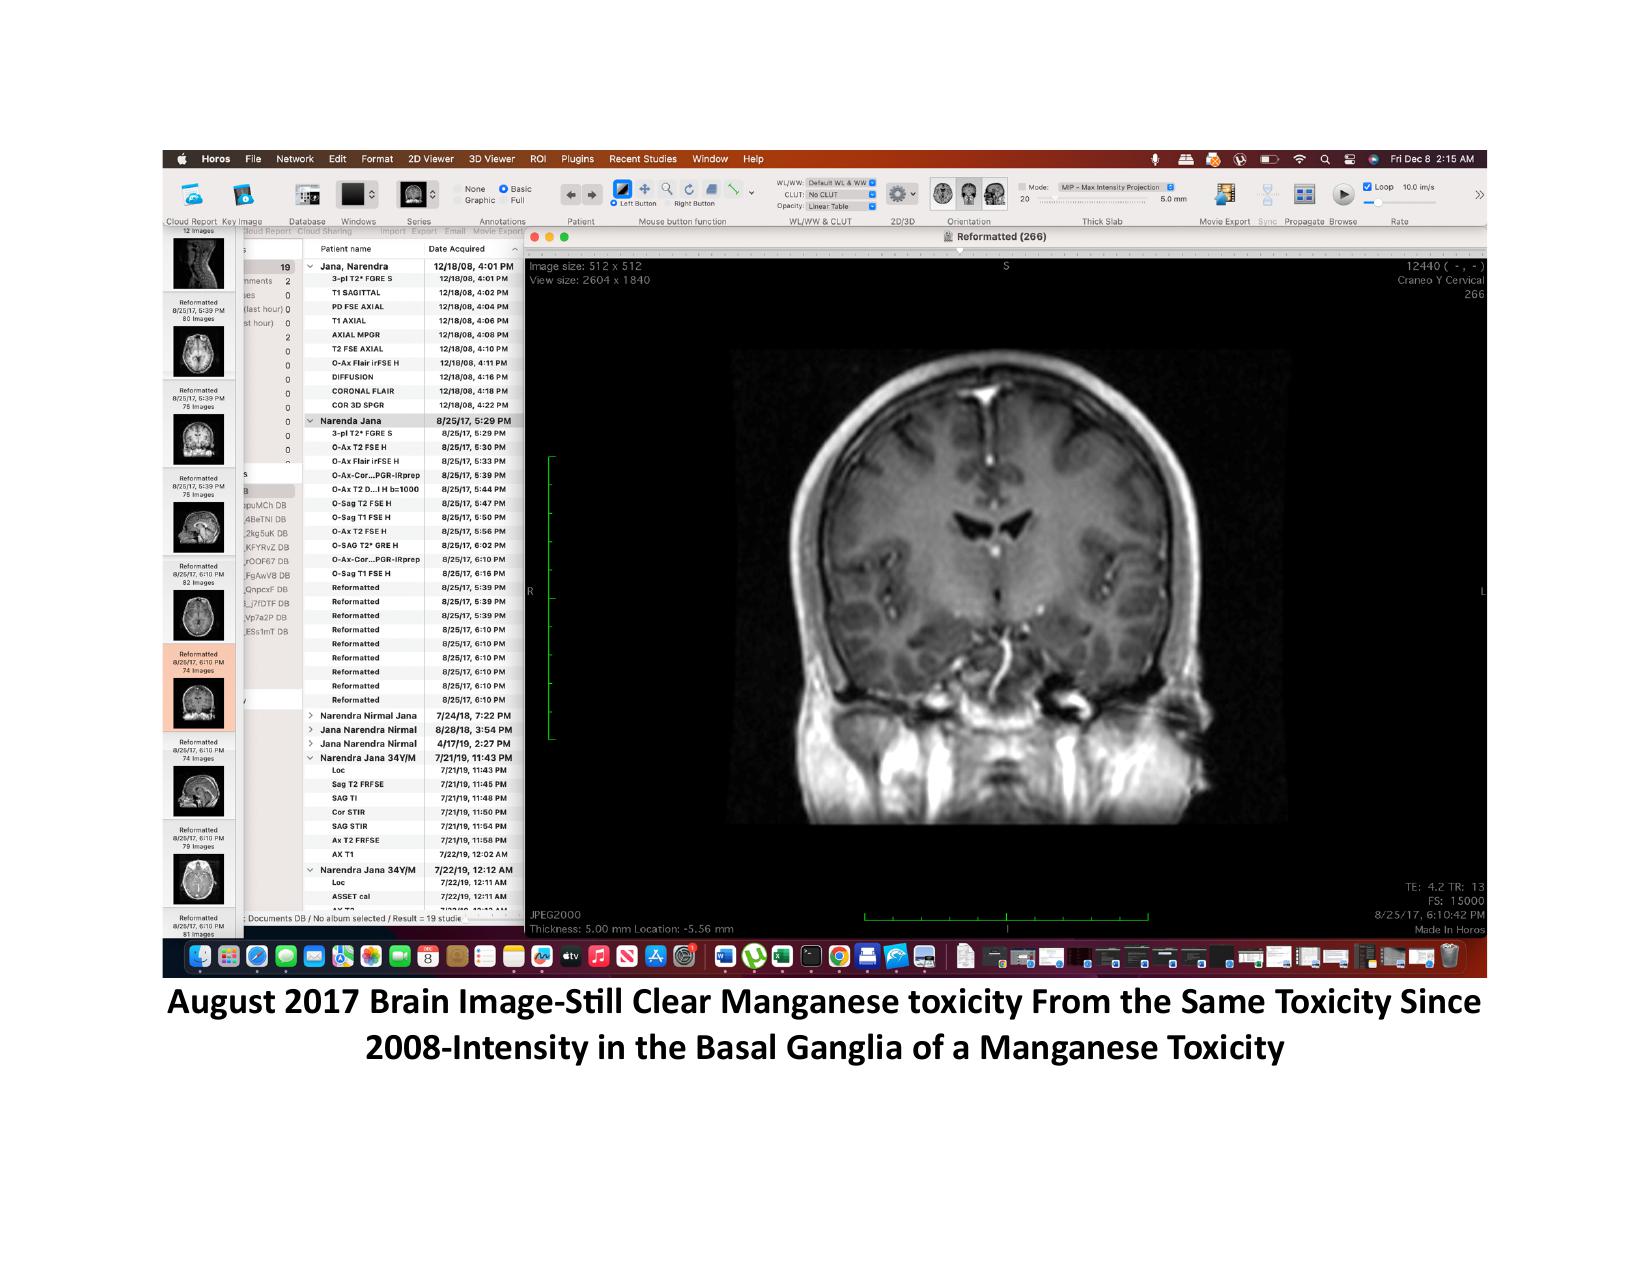The width and height of the screenshot is (1650, 1275).
Task: Open the Cloud Report tool
Action: tap(191, 195)
